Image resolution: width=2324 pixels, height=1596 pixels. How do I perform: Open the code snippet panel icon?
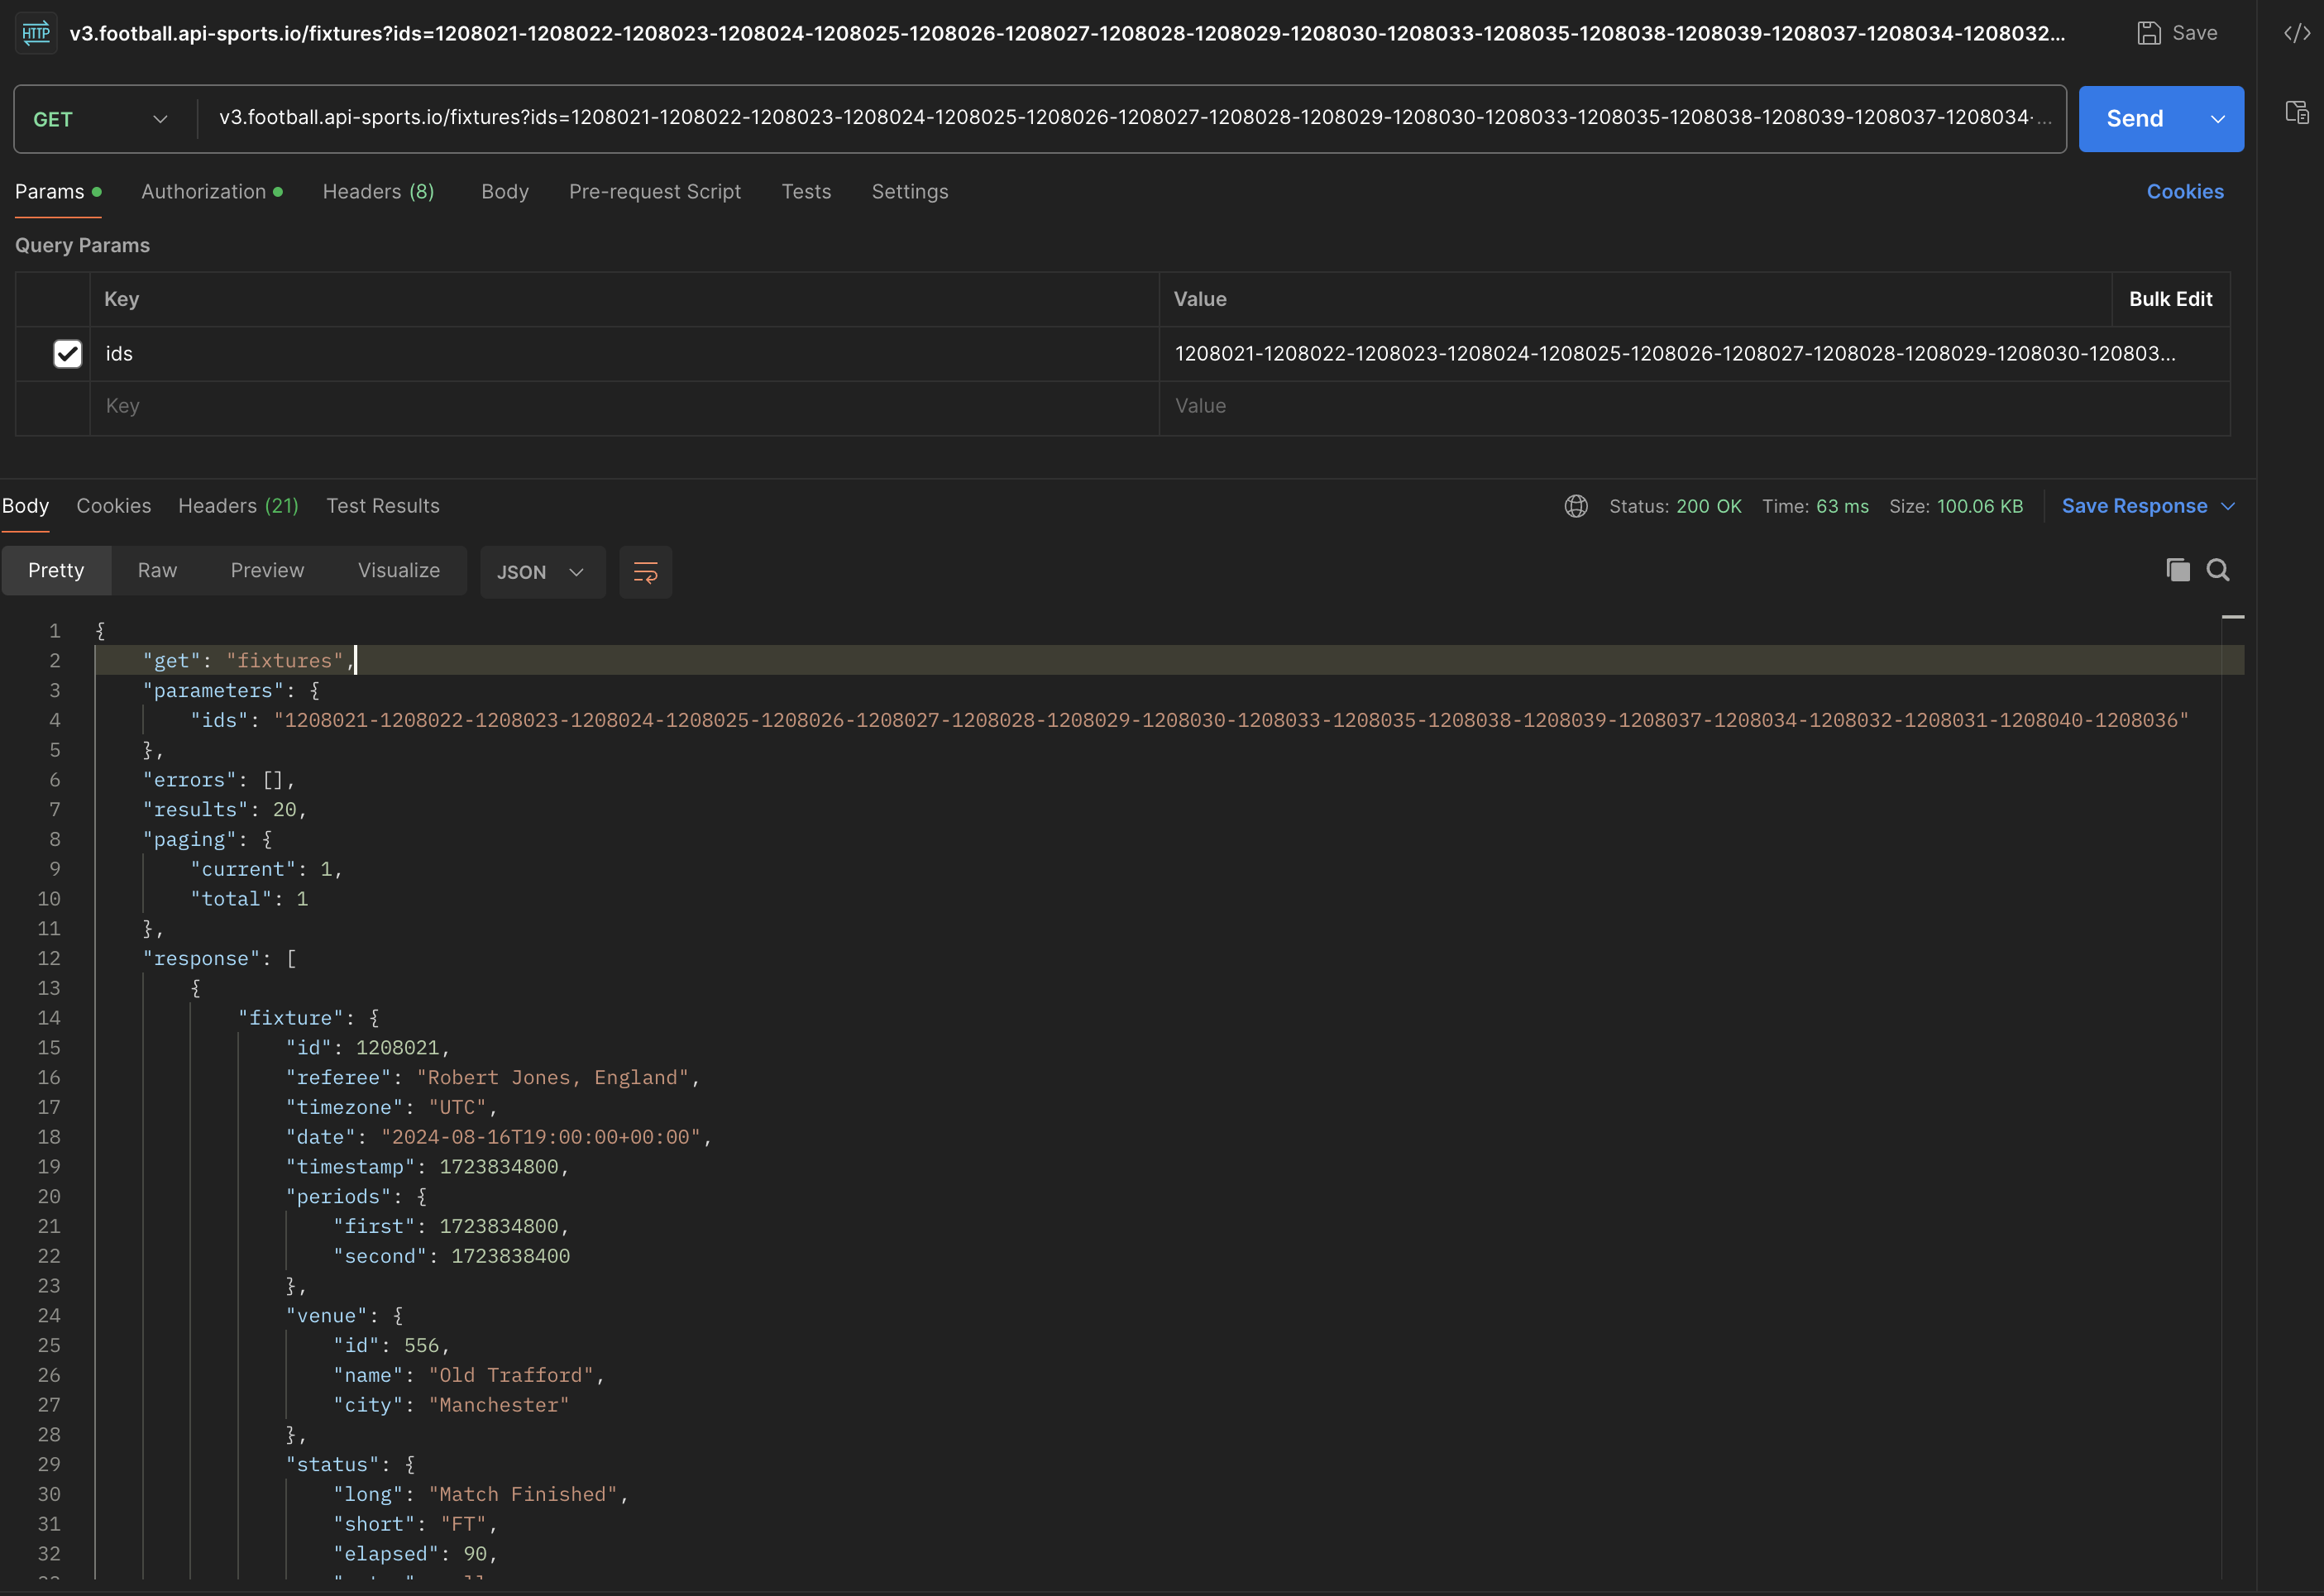click(2297, 33)
